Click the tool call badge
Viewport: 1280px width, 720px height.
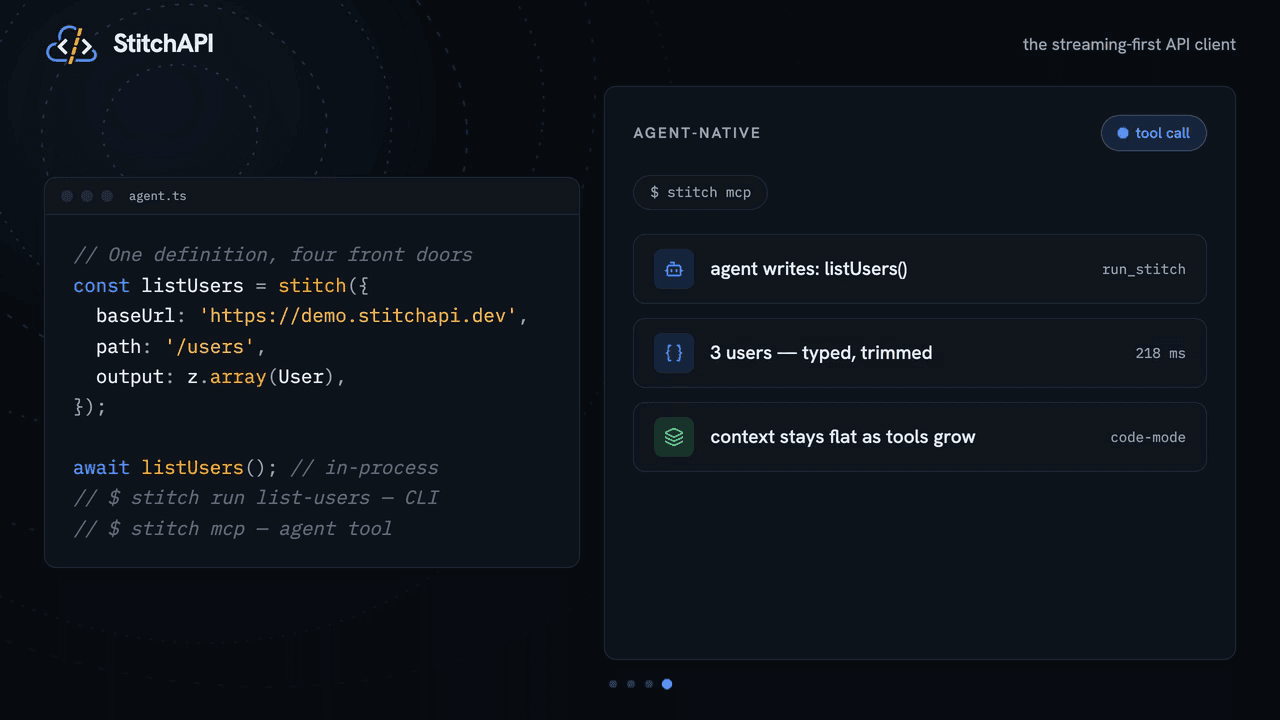pyautogui.click(x=1154, y=133)
